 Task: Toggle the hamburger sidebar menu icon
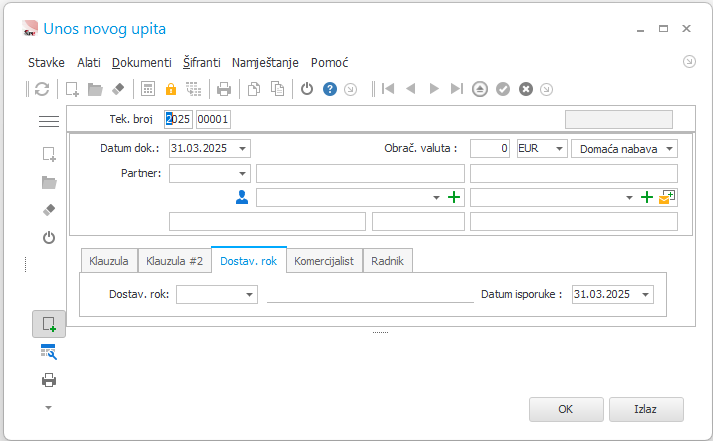[x=49, y=121]
